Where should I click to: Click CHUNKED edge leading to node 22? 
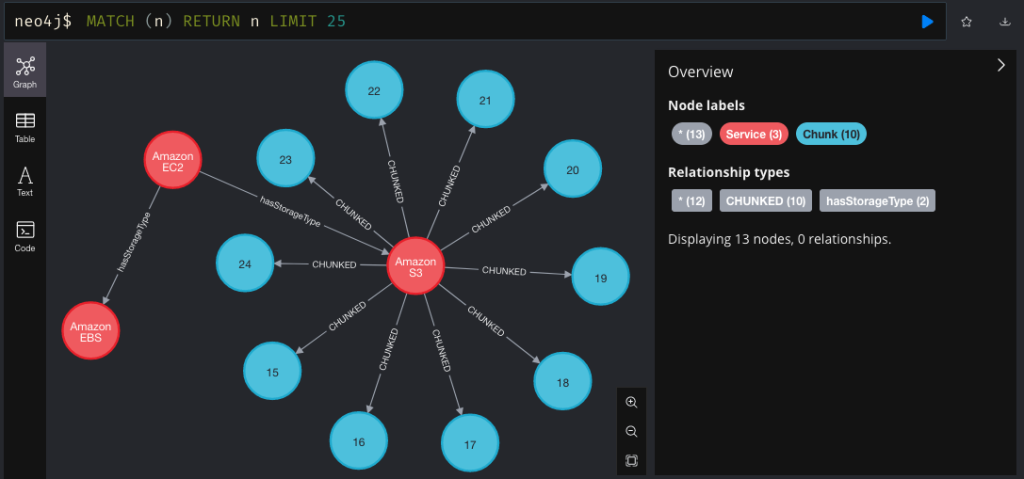coord(394,181)
